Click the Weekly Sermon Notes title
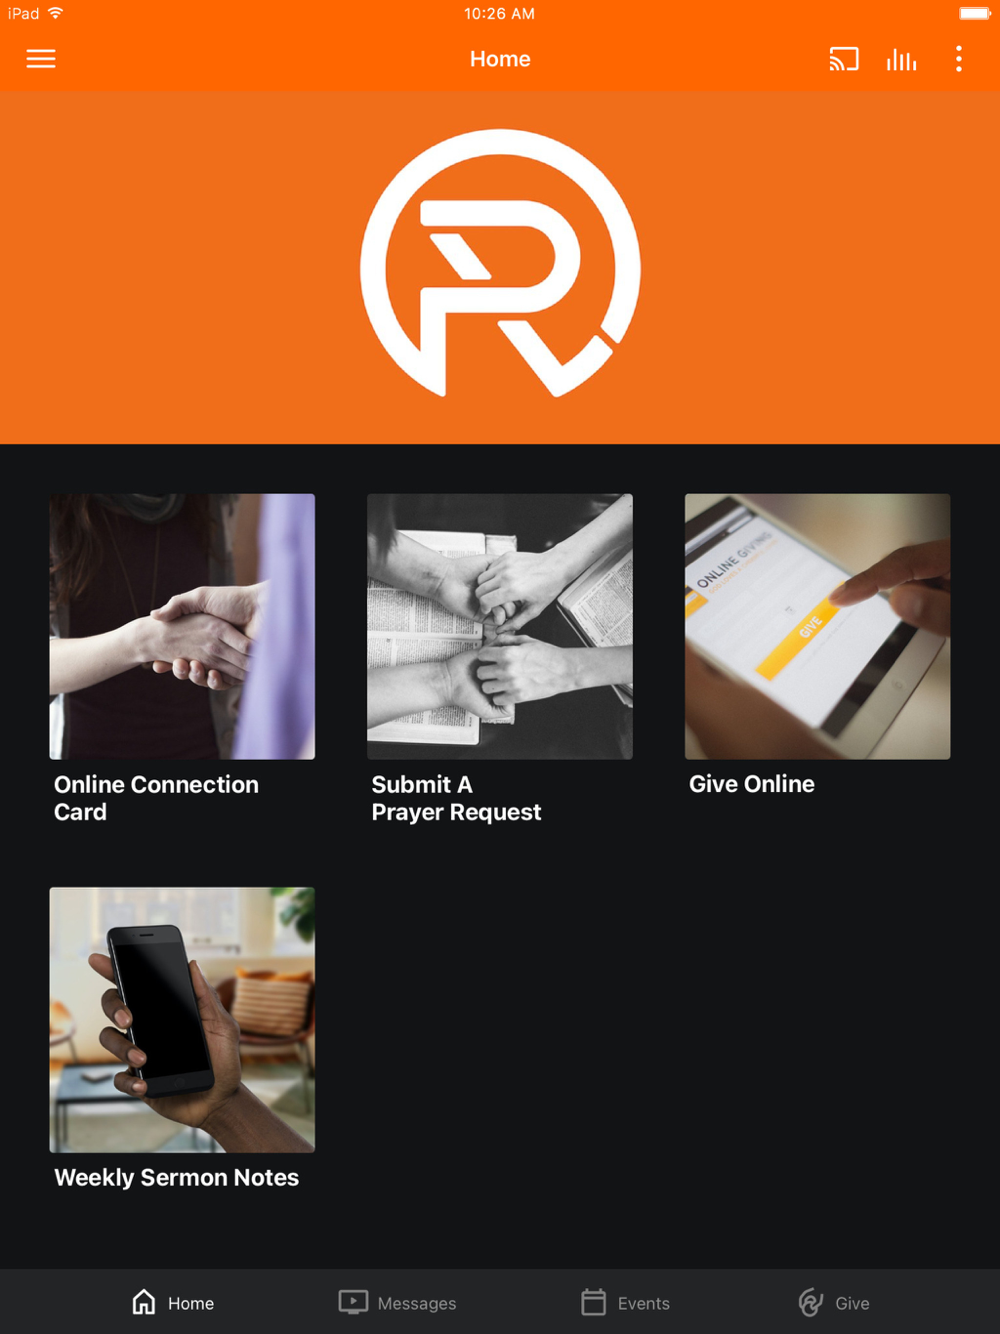The height and width of the screenshot is (1334, 1000). click(176, 1178)
